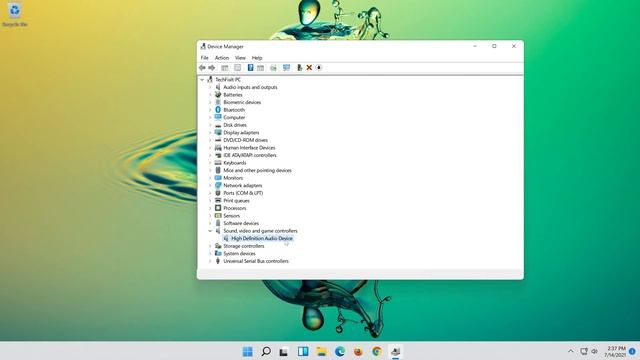Image resolution: width=640 pixels, height=360 pixels.
Task: Select the Sensors label
Action: click(x=231, y=216)
